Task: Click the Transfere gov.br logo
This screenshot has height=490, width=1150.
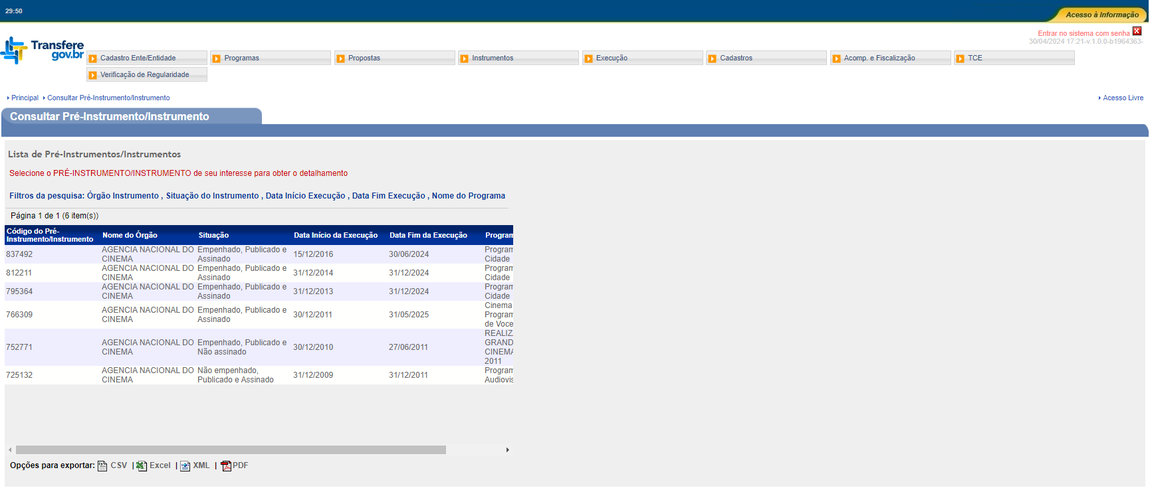Action: click(x=42, y=51)
